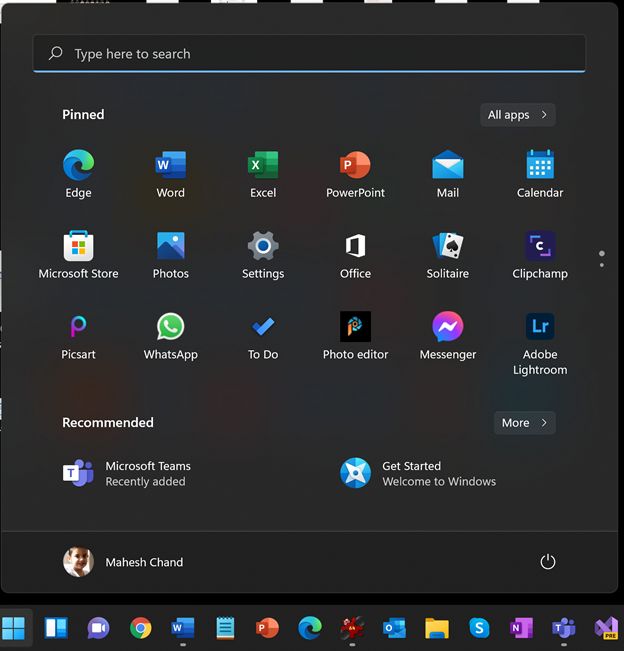Screen dimensions: 624x651
Task: Open the Edge pinned app
Action: click(x=78, y=174)
